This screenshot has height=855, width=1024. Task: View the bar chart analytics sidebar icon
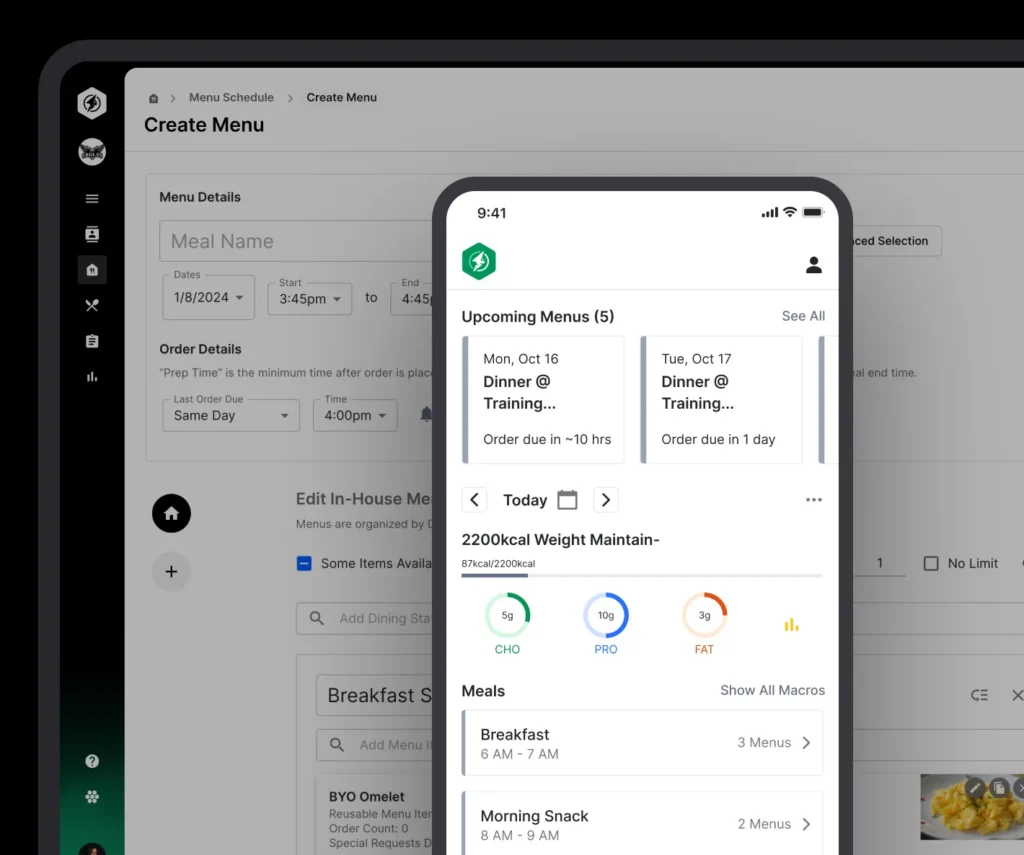tap(92, 377)
